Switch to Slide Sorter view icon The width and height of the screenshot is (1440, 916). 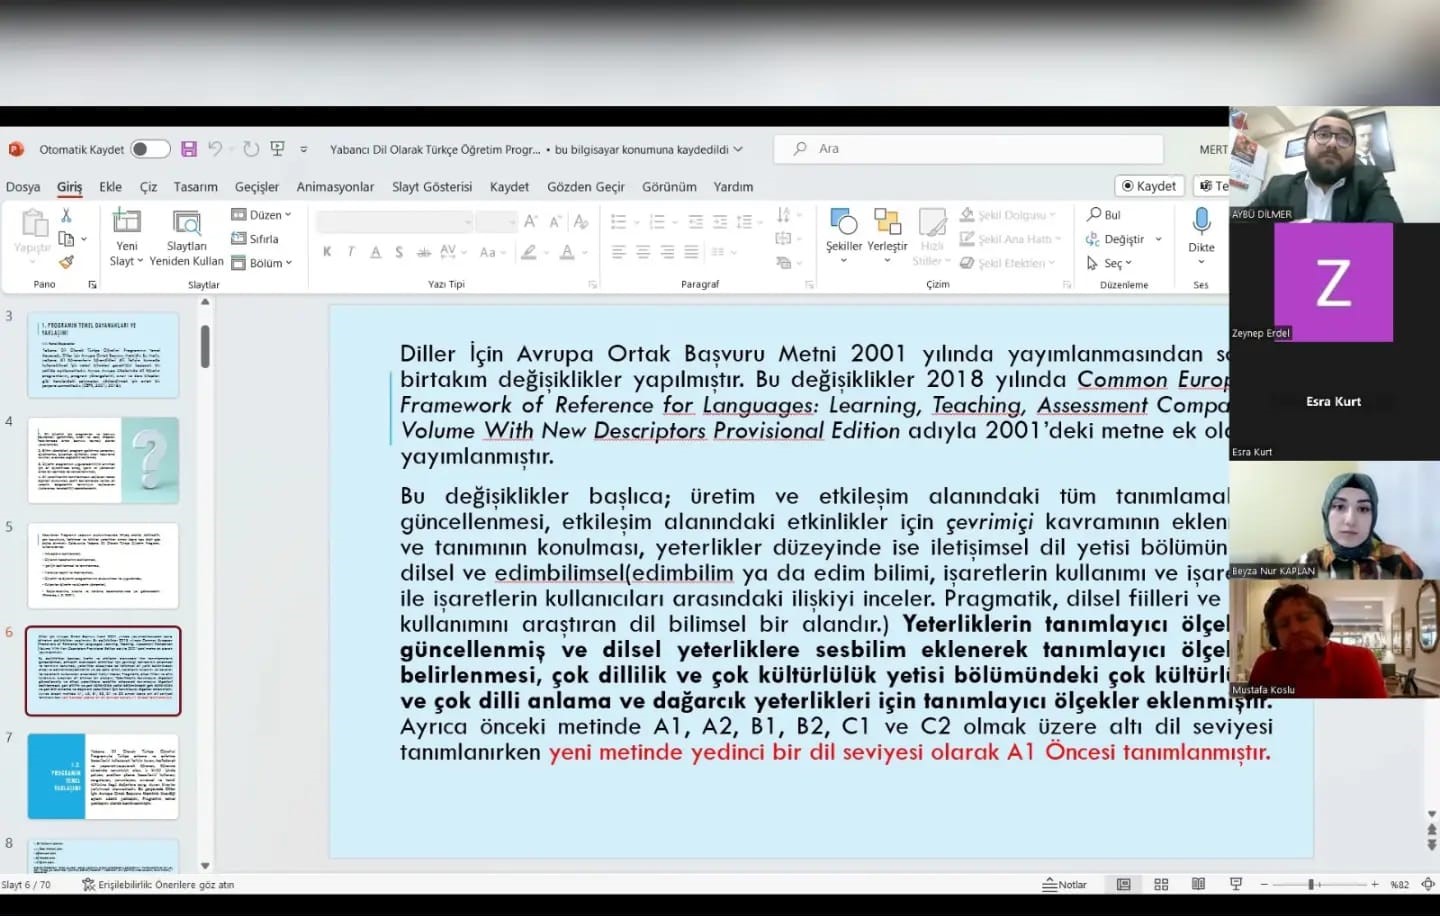pos(1161,885)
